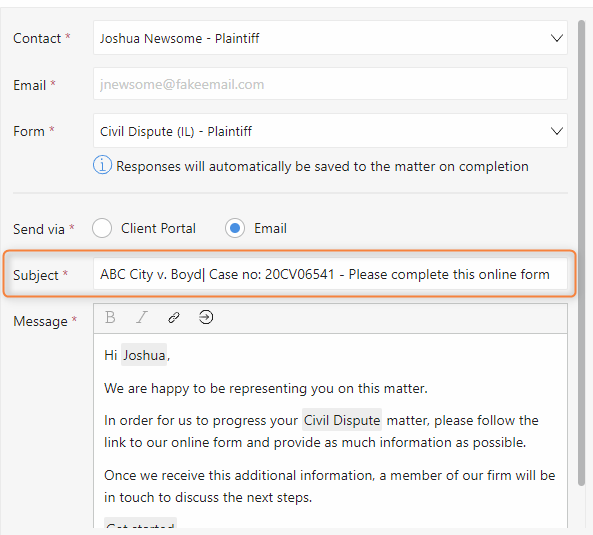Insert form link using circled arrow icon
The image size is (593, 535).
206,317
